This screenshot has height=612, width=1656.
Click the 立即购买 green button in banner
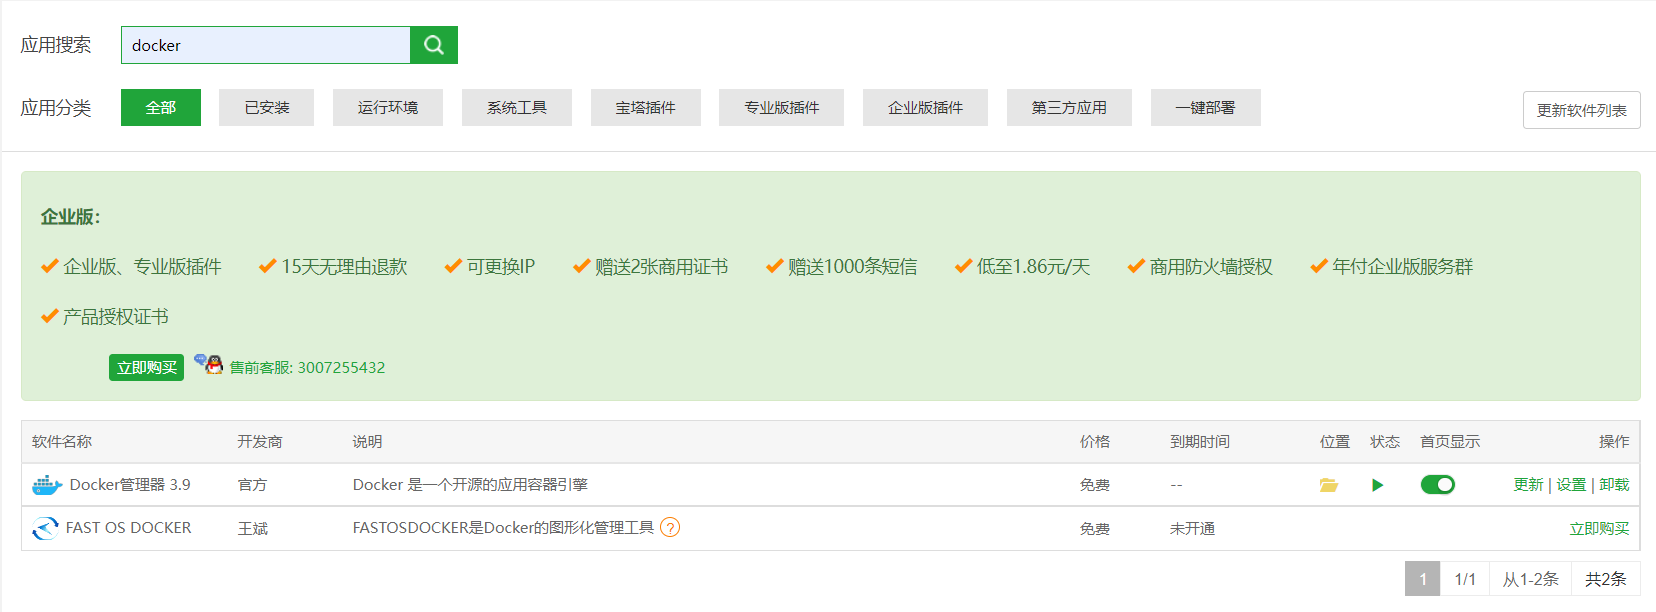147,368
